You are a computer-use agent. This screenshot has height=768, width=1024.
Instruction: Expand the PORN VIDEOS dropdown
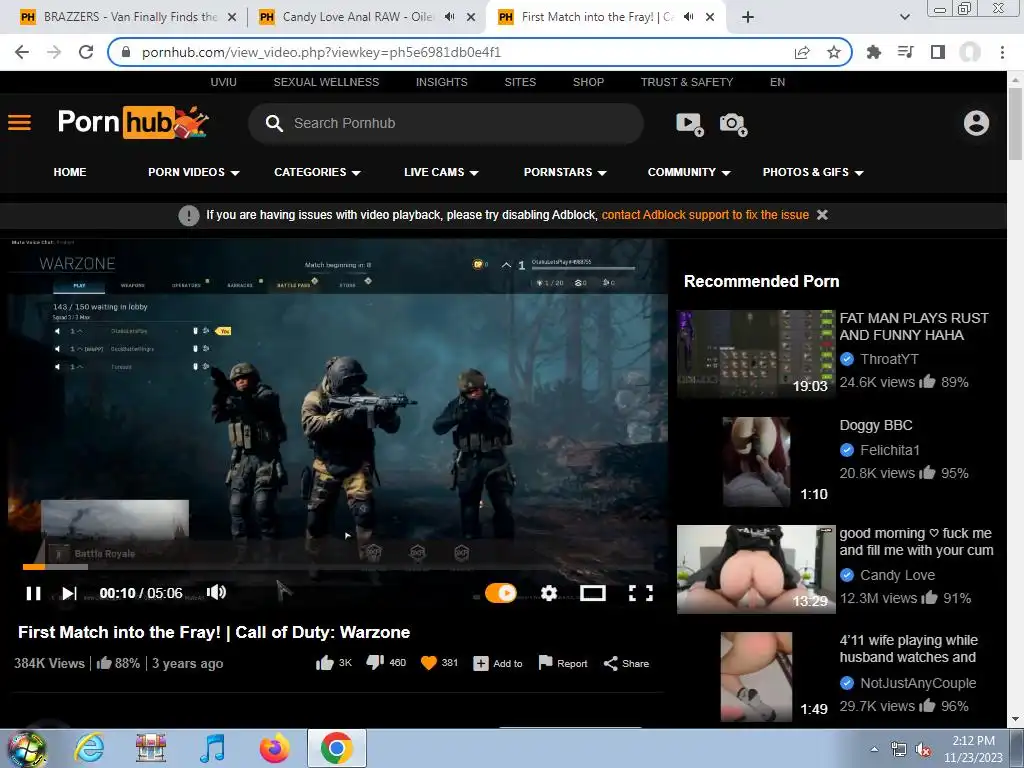(x=194, y=172)
